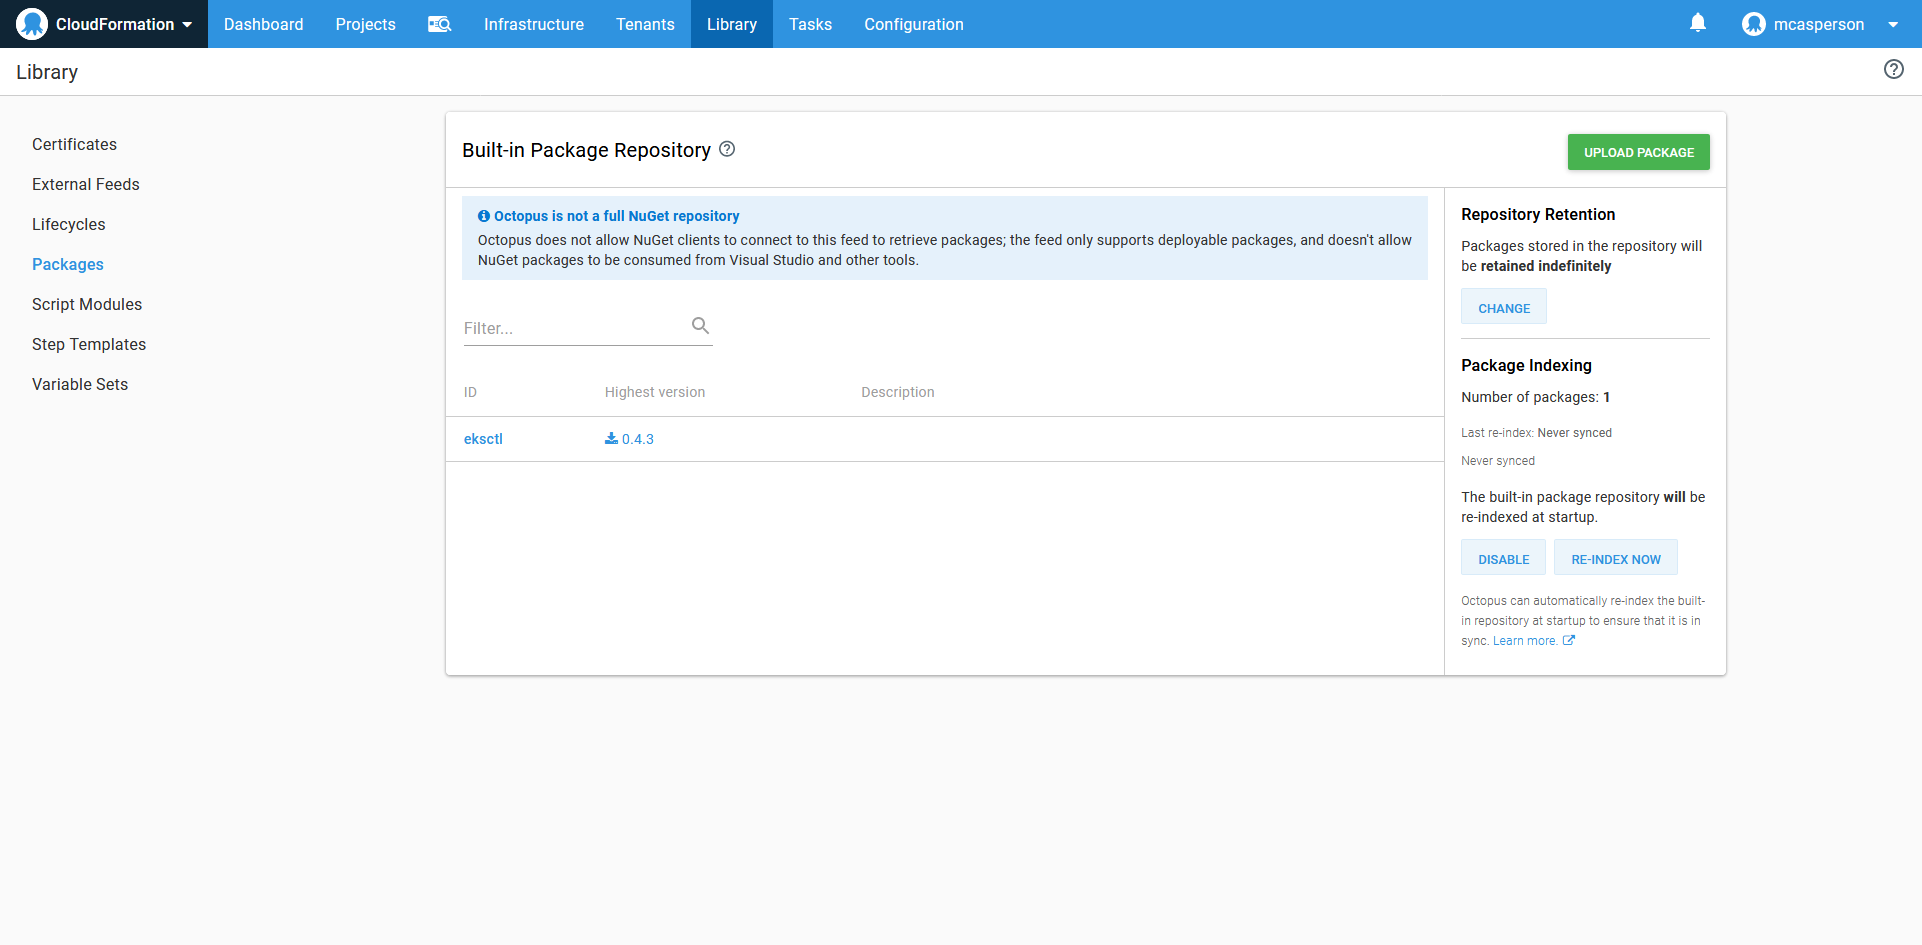This screenshot has width=1922, height=945.
Task: Open the eksctl package link
Action: [x=483, y=439]
